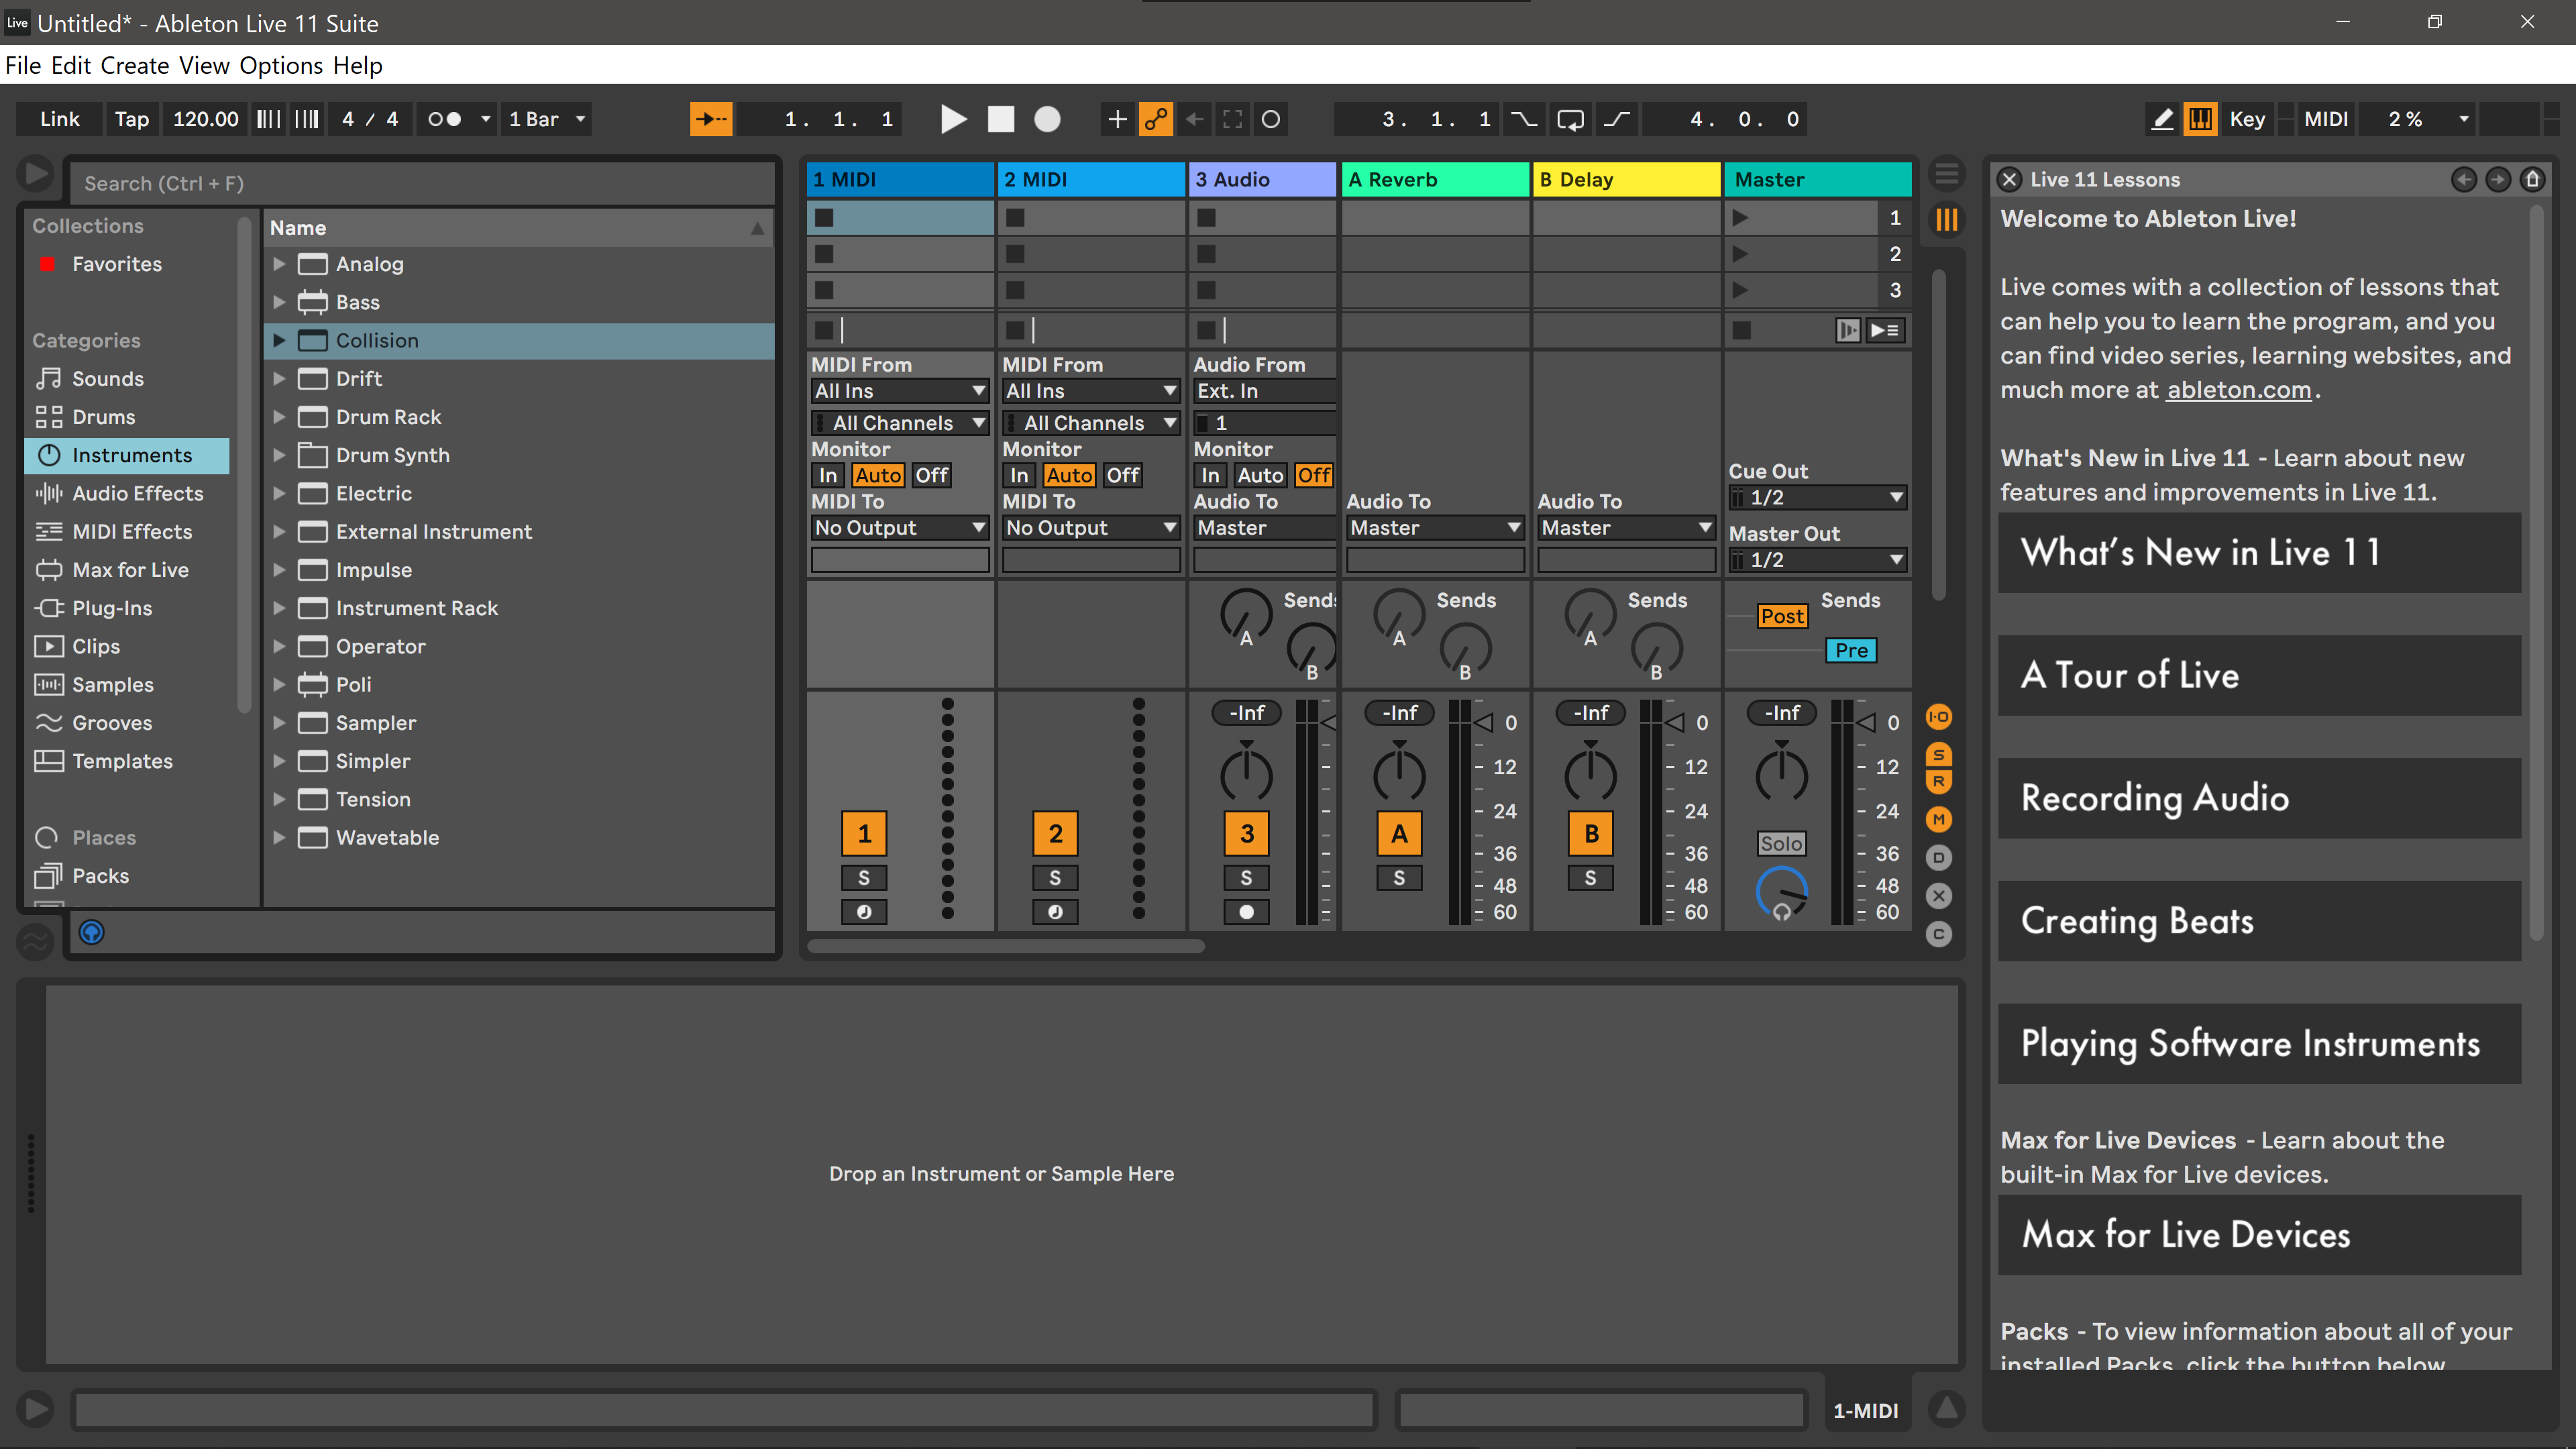Viewport: 2576px width, 1449px height.
Task: Open the File menu
Action: [x=23, y=65]
